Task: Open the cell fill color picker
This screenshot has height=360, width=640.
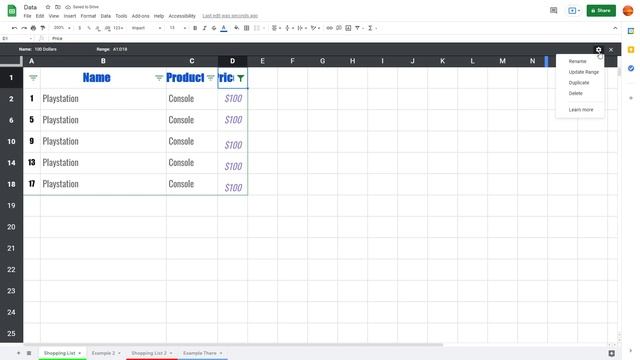Action: click(x=237, y=28)
